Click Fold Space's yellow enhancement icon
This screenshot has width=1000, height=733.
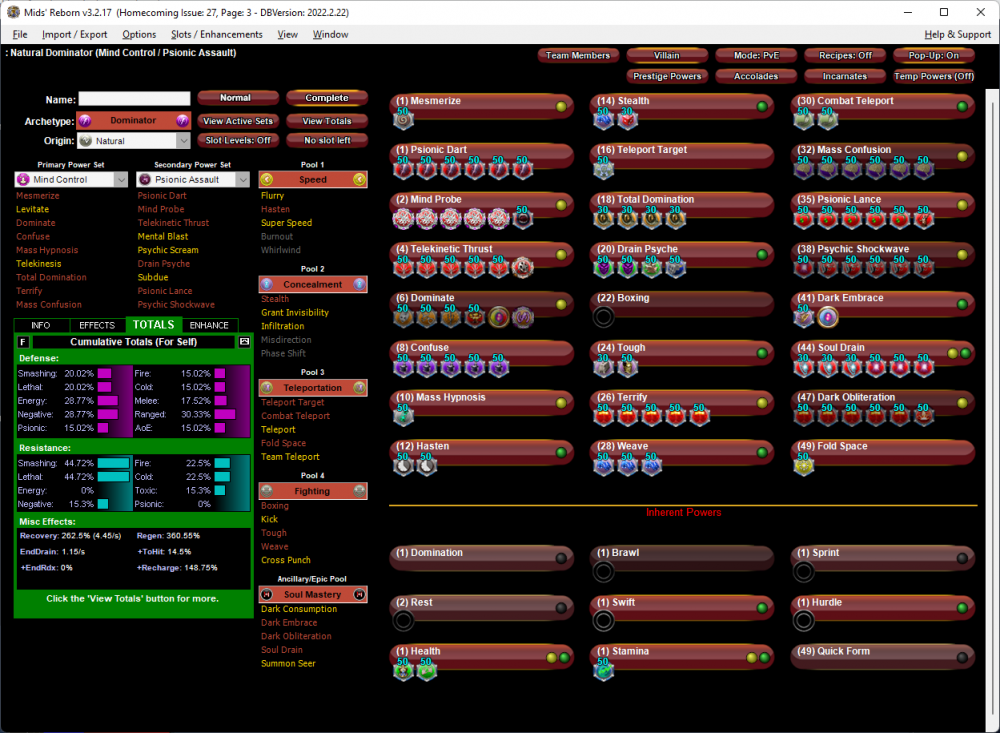[x=803, y=465]
